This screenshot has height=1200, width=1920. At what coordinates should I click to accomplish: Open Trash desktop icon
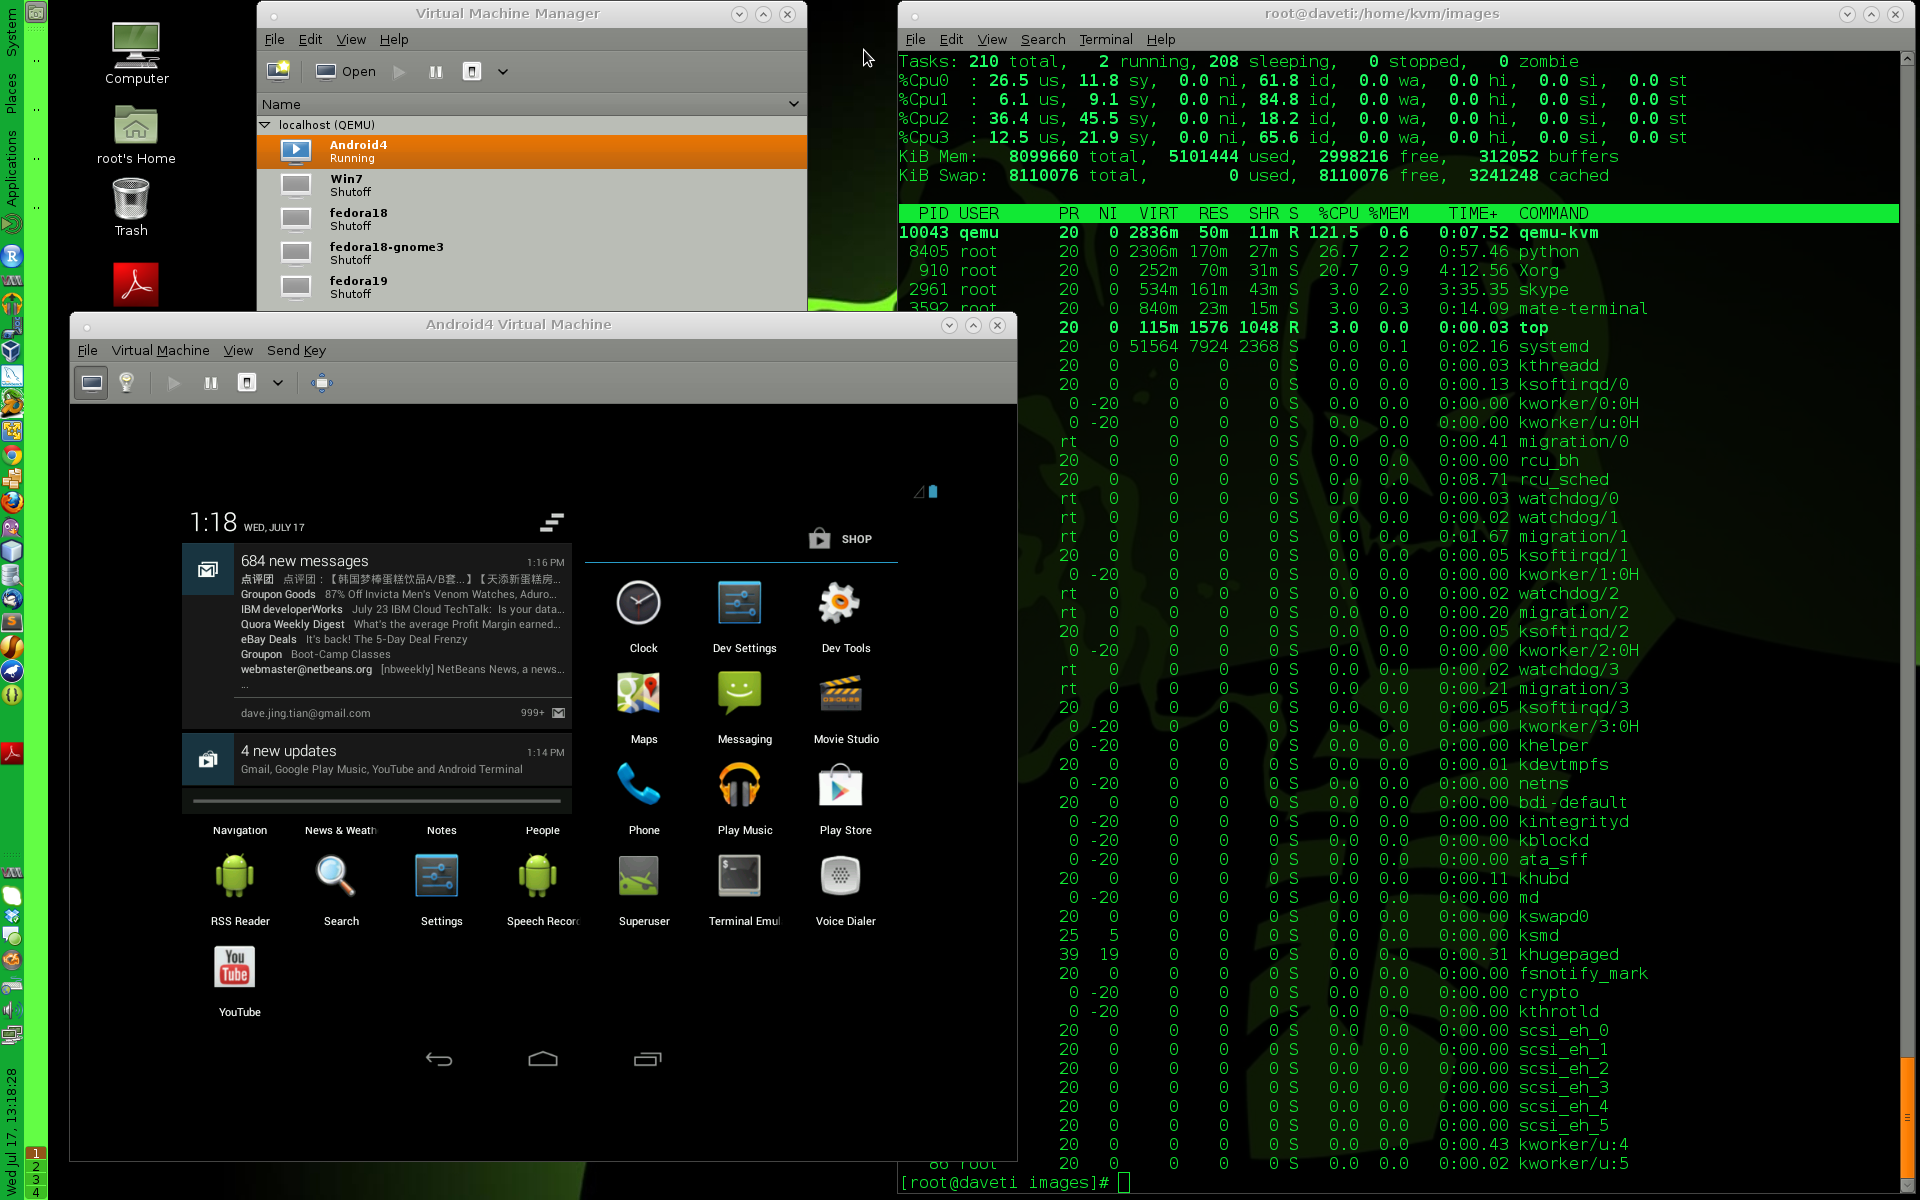click(131, 208)
